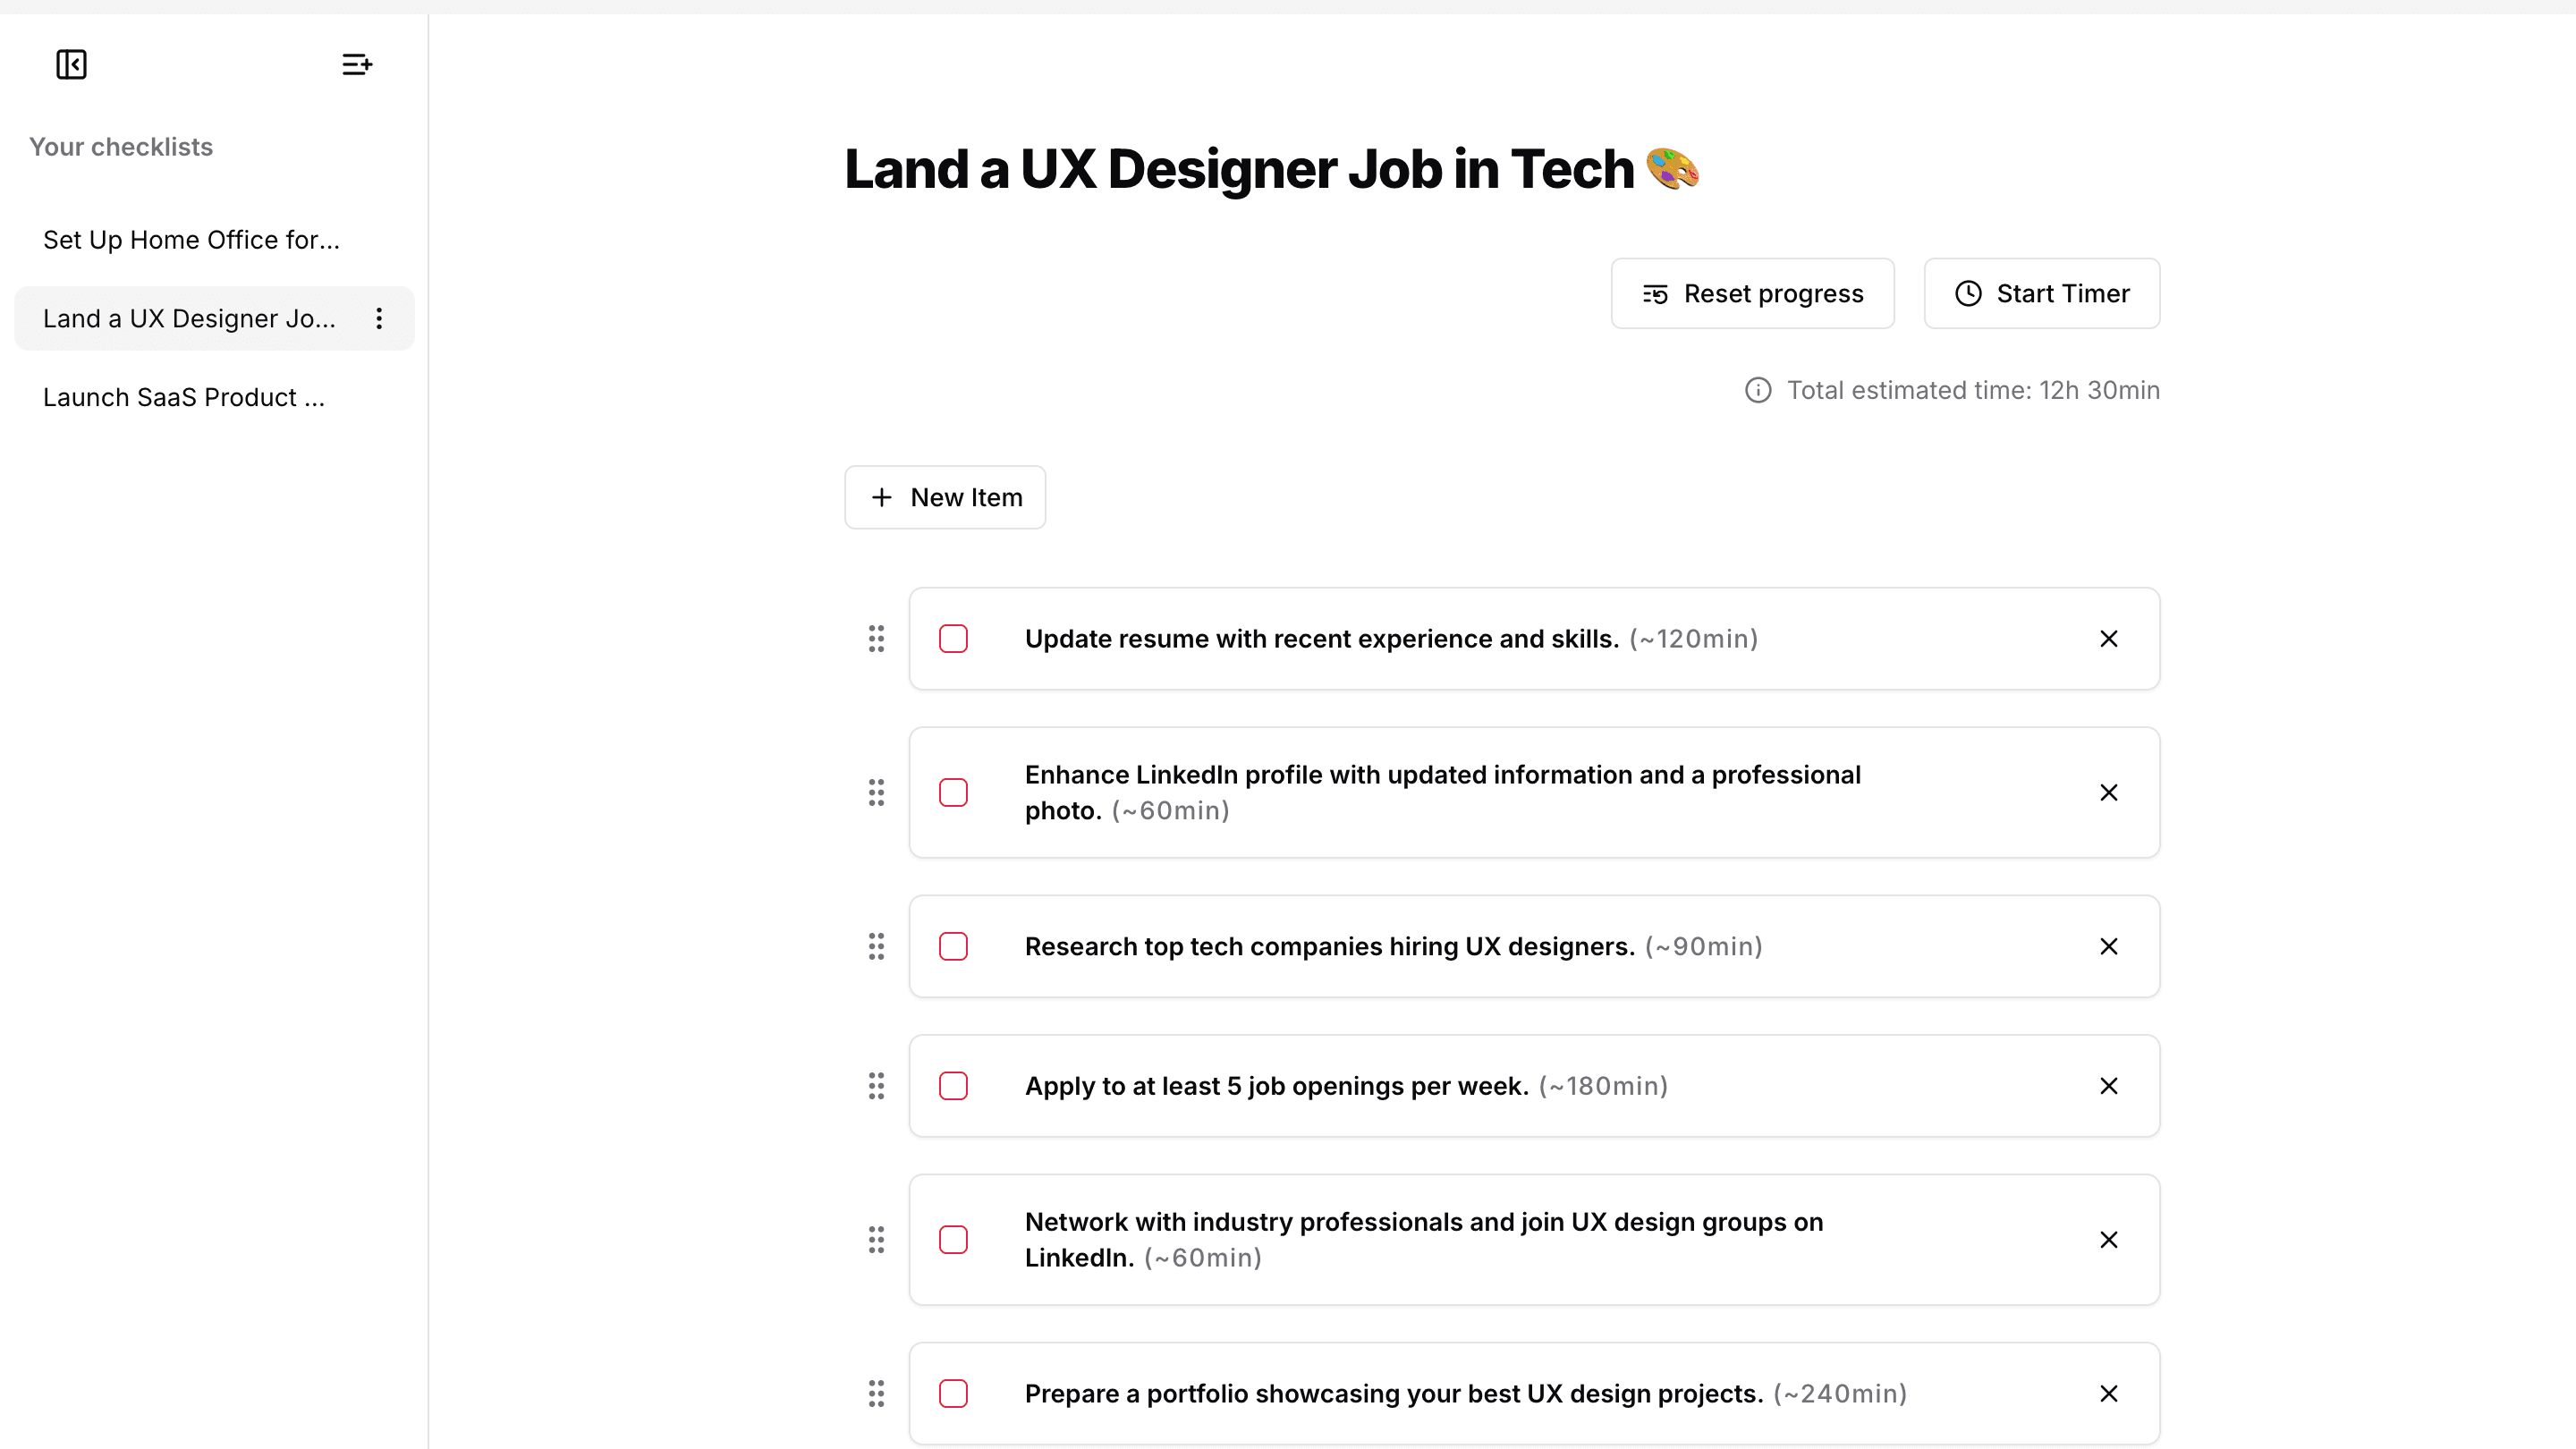This screenshot has height=1449, width=2576.
Task: Click the collapse sidebar icon
Action: (x=71, y=64)
